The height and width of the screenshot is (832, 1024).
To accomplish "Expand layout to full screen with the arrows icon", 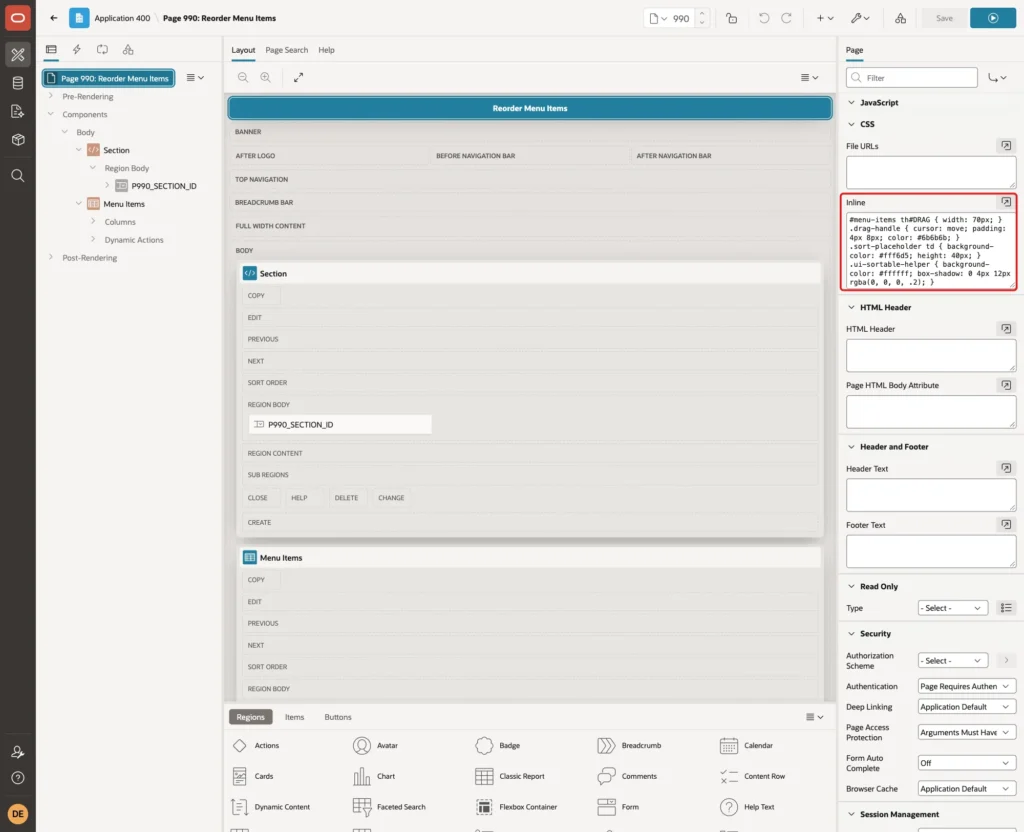I will pyautogui.click(x=298, y=77).
